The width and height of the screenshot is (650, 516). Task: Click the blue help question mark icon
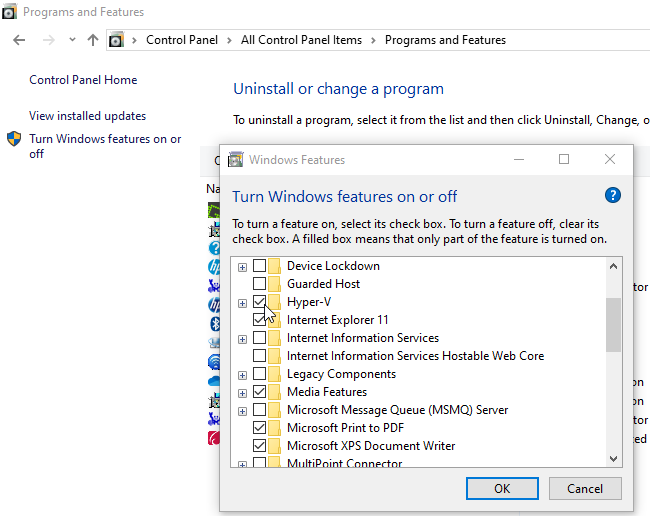coord(613,195)
